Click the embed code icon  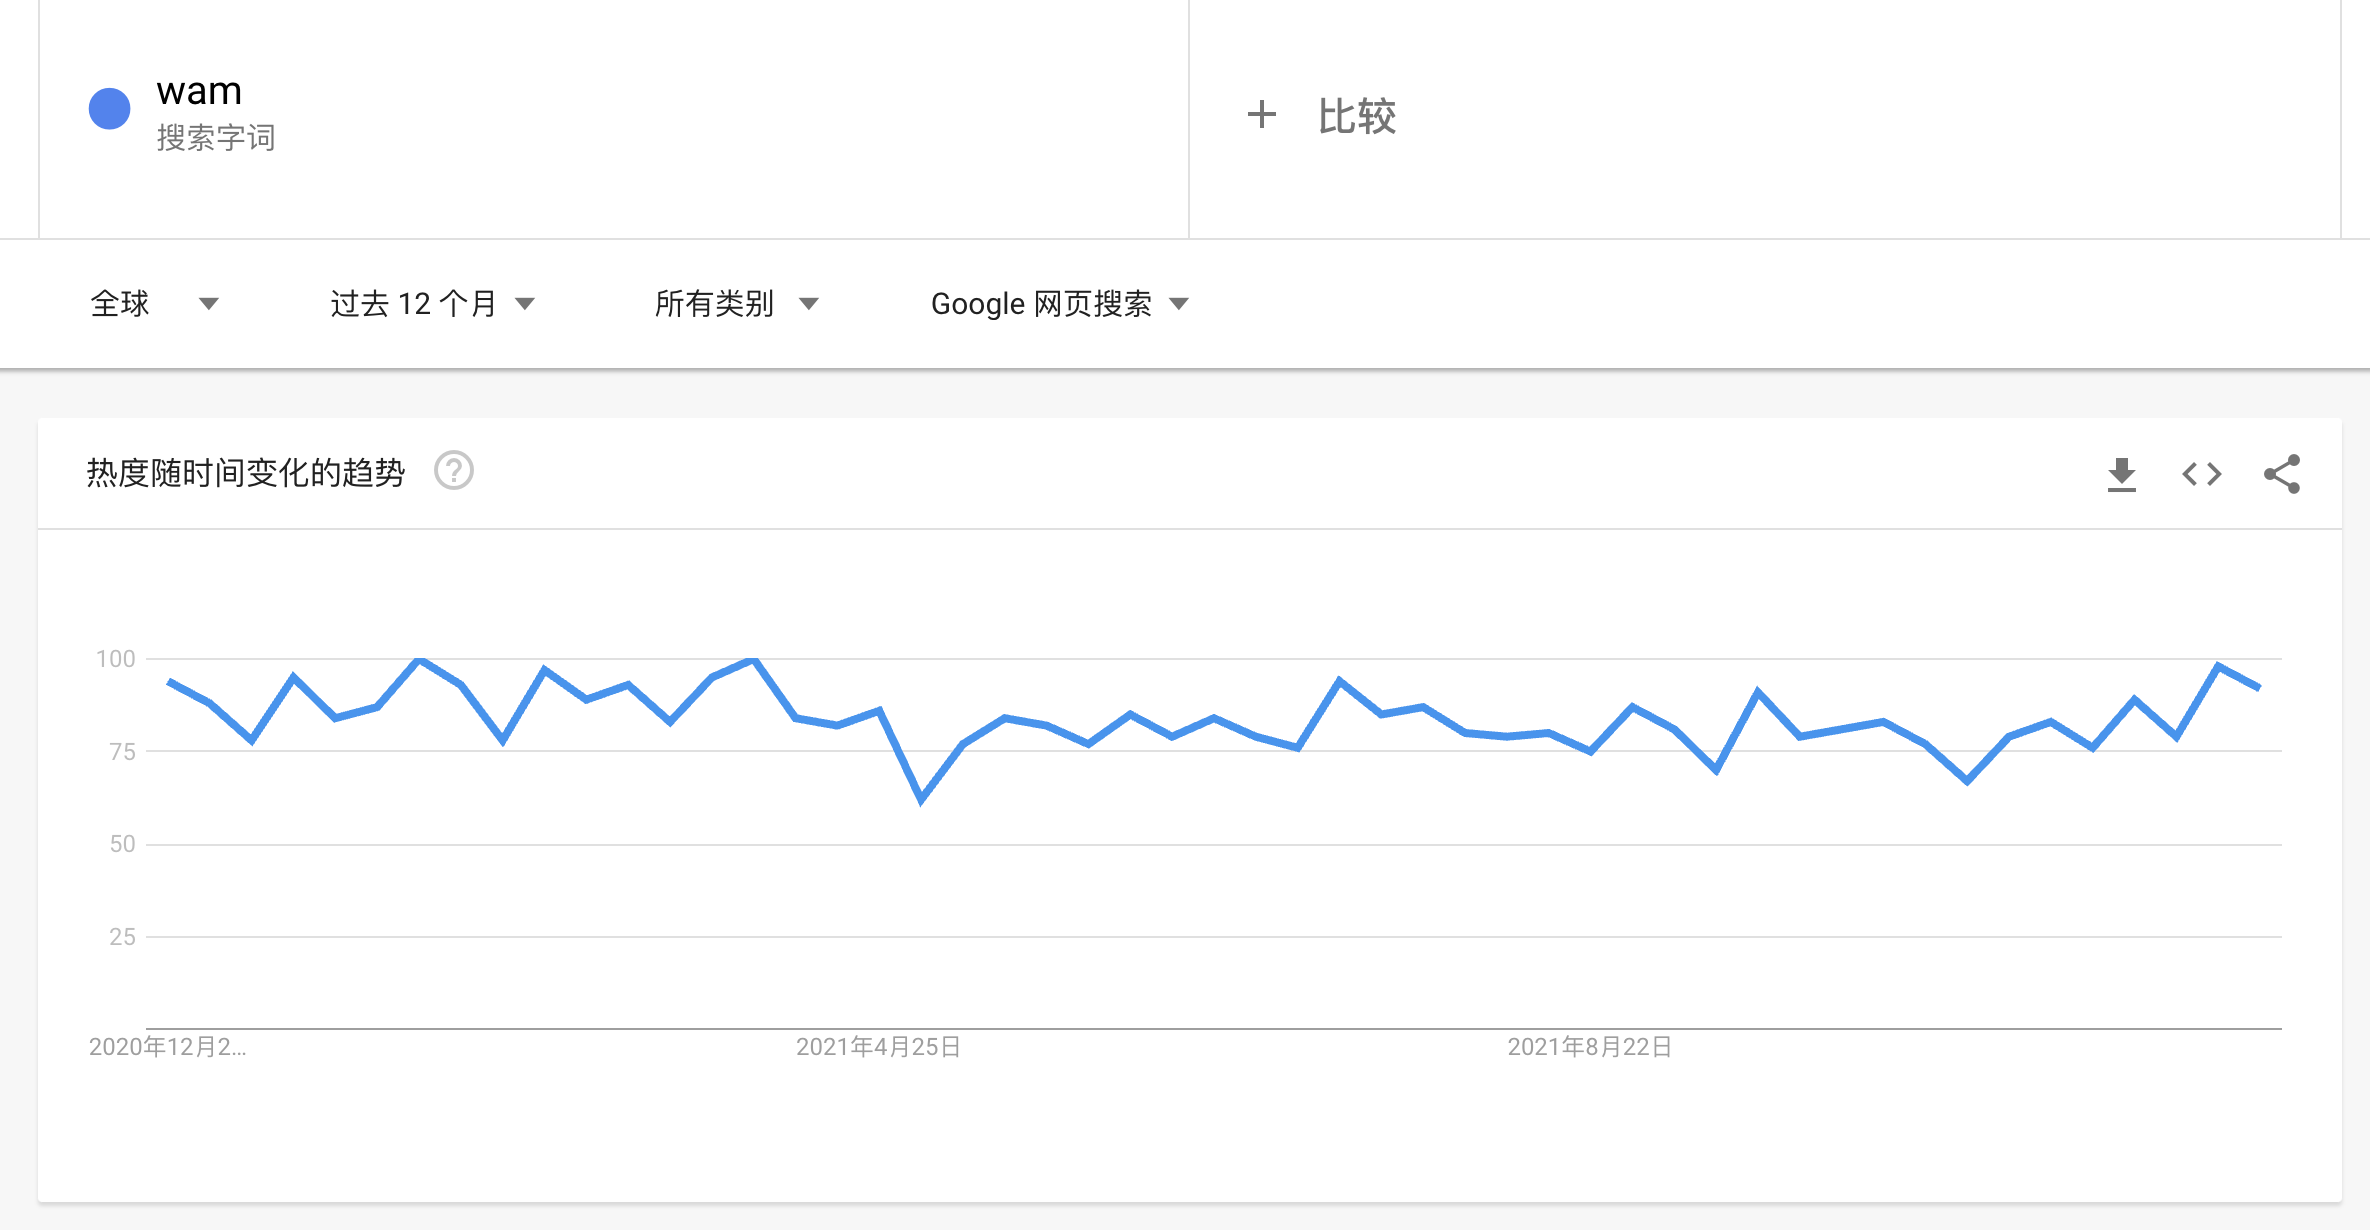2201,474
